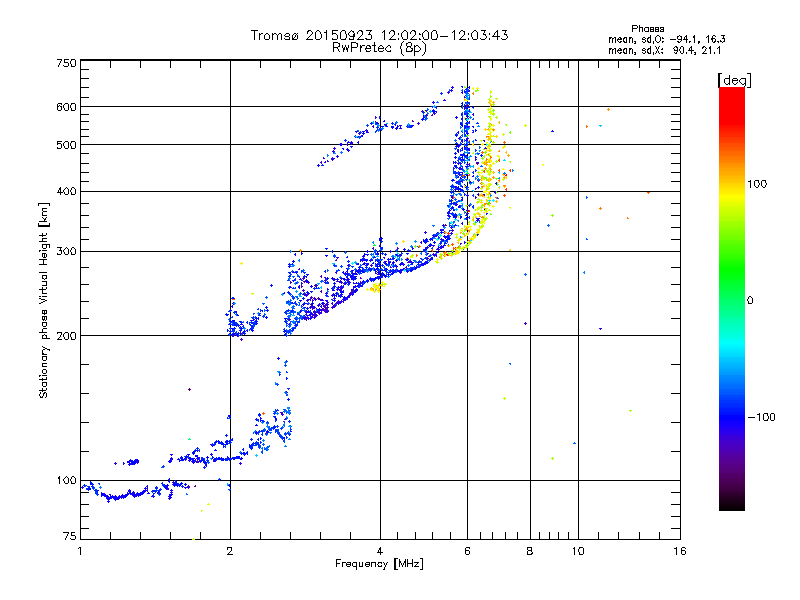Click the black bottom of the phase colorbar
This screenshot has width=800, height=600.
pyautogui.click(x=732, y=505)
